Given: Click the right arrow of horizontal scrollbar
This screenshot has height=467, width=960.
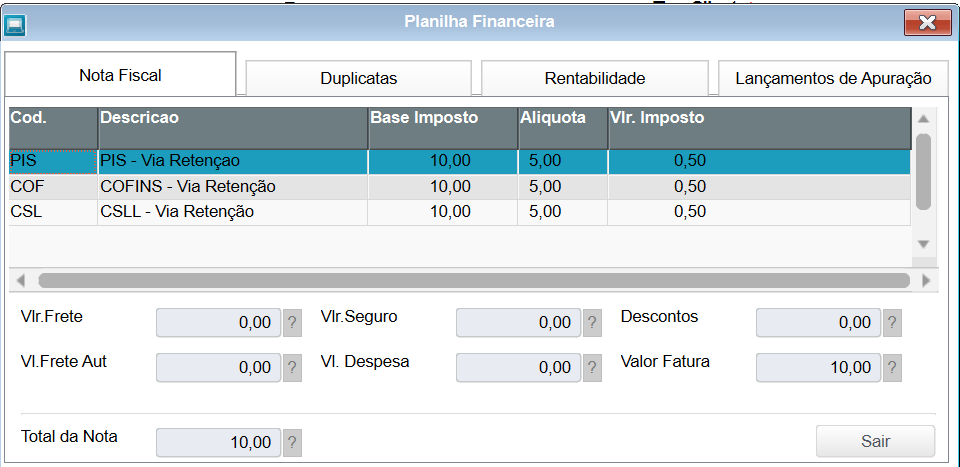Looking at the screenshot, I should pos(925,281).
